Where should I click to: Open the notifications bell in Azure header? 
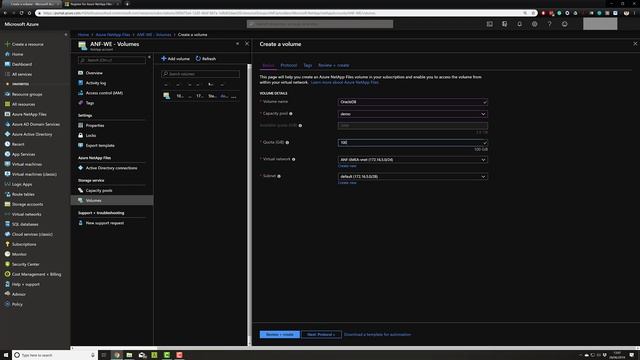[520, 24]
